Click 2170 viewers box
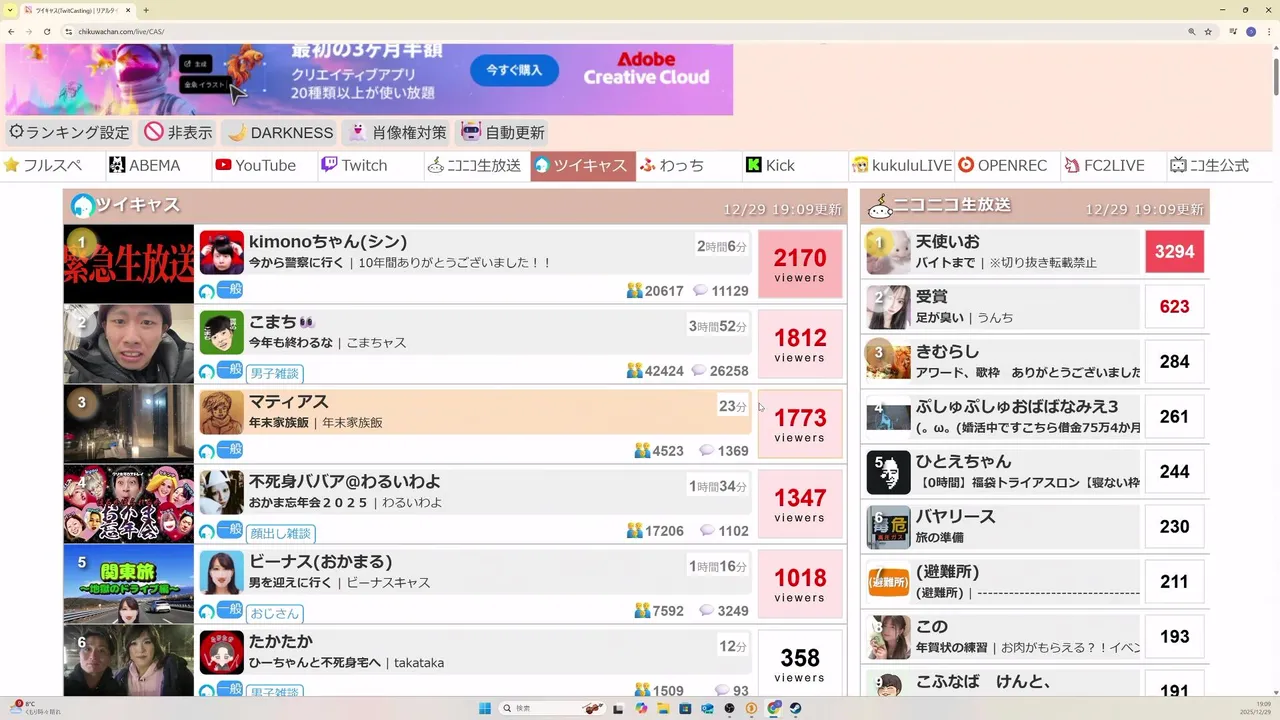 (800, 264)
